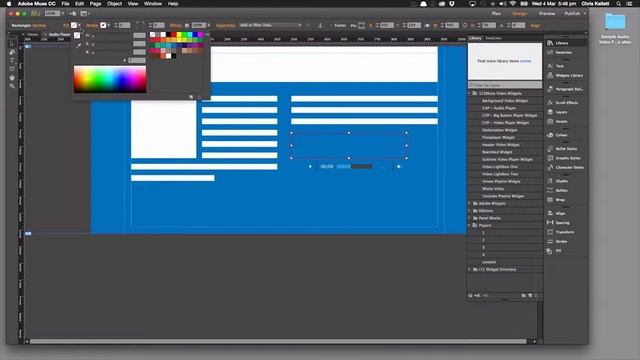Click the Publish button
Screen dimensions: 640x360
572,13
